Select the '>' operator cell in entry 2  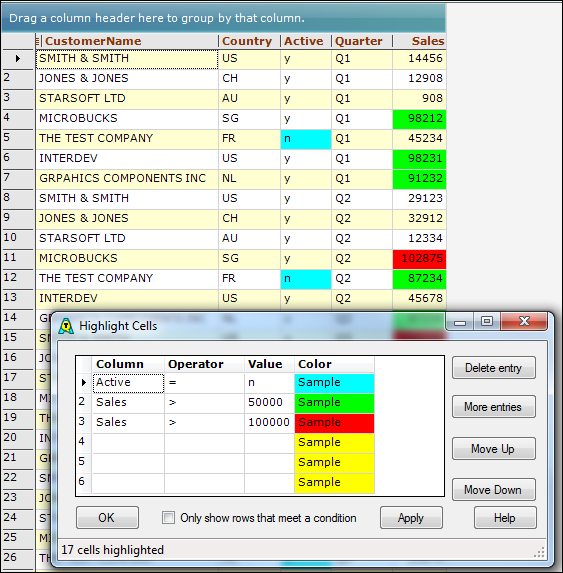click(205, 403)
